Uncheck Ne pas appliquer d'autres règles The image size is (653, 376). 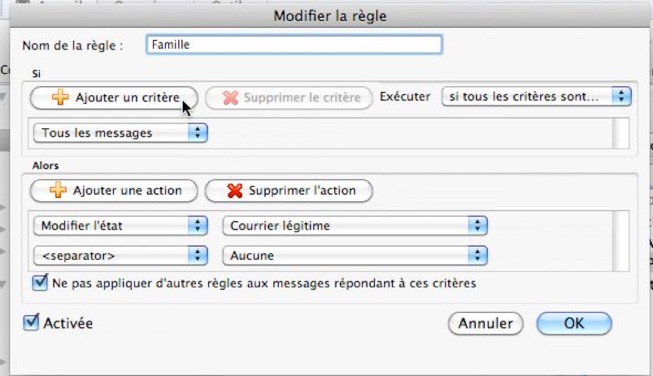(x=40, y=283)
